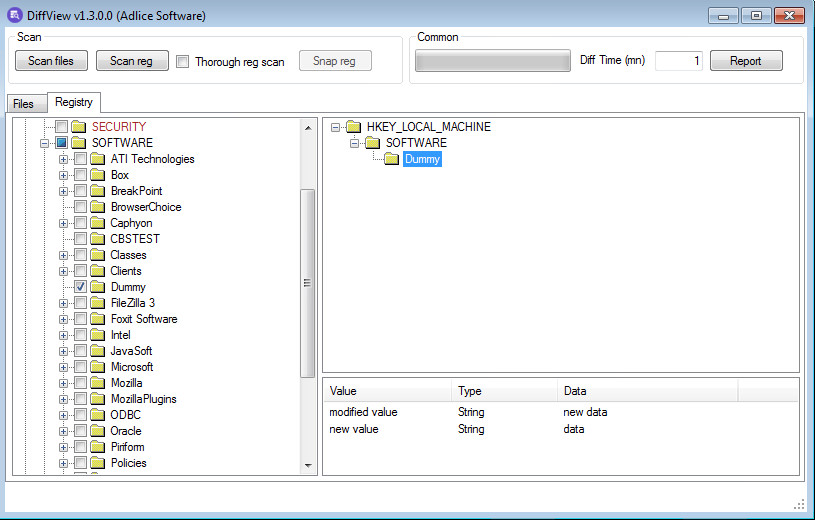This screenshot has width=815, height=520.
Task: Expand the Policies node
Action: click(x=63, y=463)
